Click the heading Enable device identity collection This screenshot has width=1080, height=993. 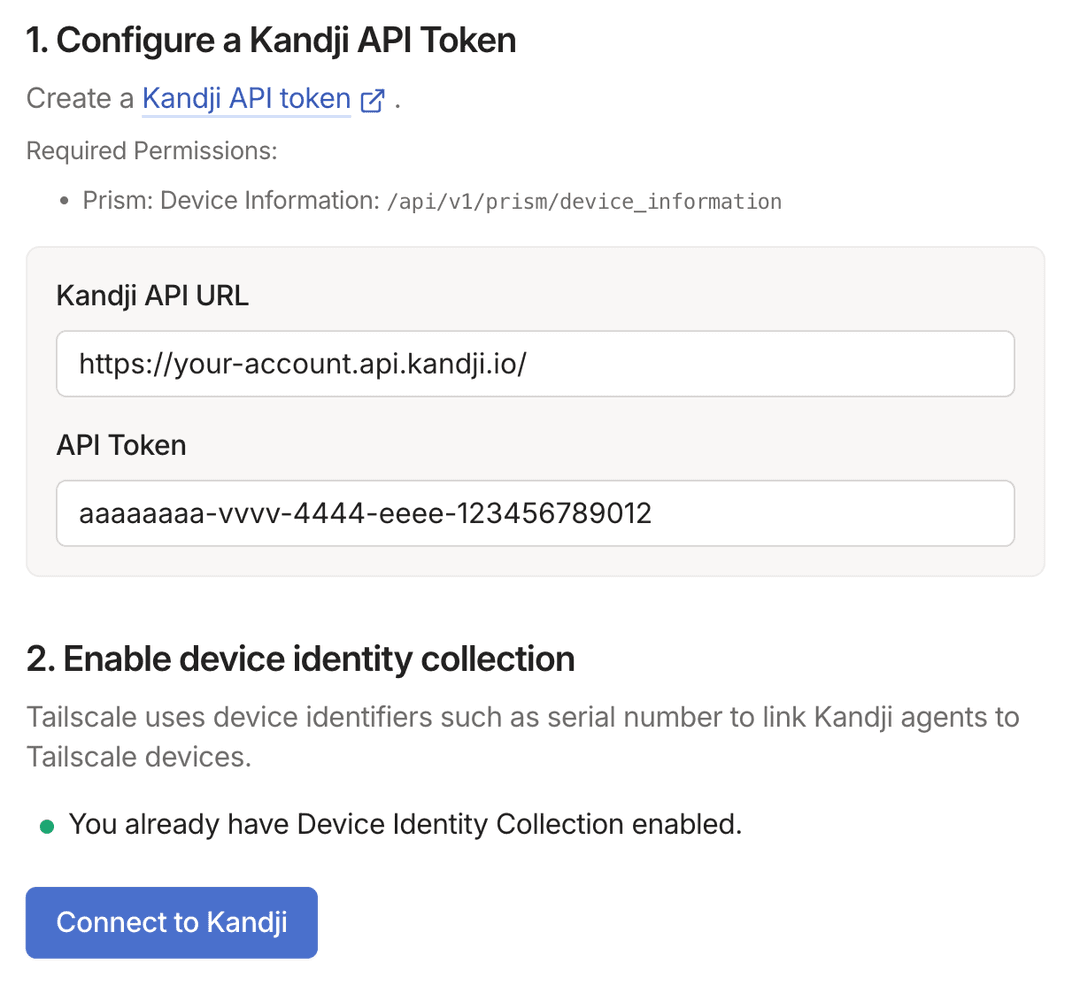(x=300, y=658)
